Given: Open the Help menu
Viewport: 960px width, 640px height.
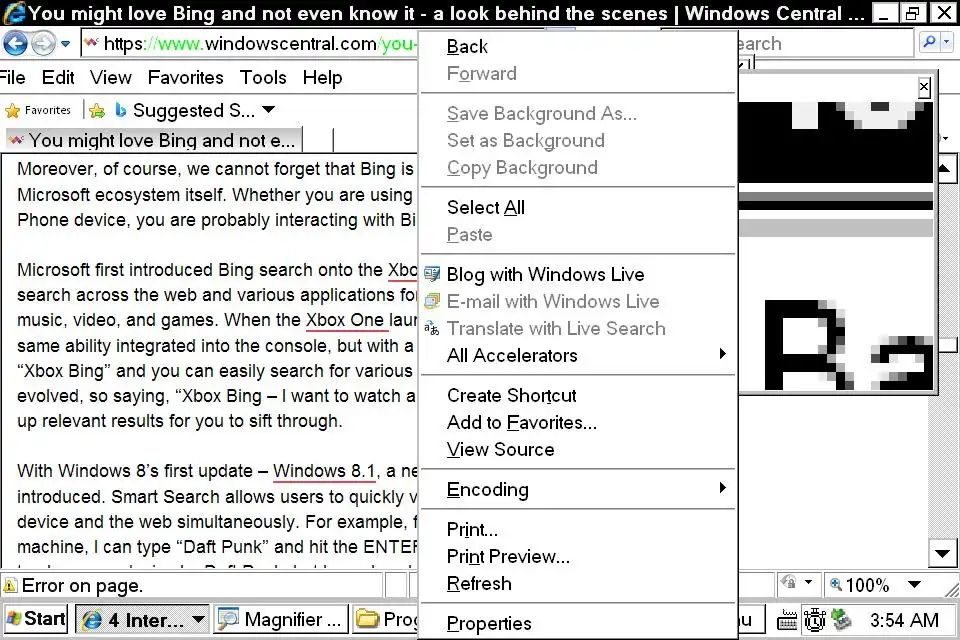Looking at the screenshot, I should [323, 78].
